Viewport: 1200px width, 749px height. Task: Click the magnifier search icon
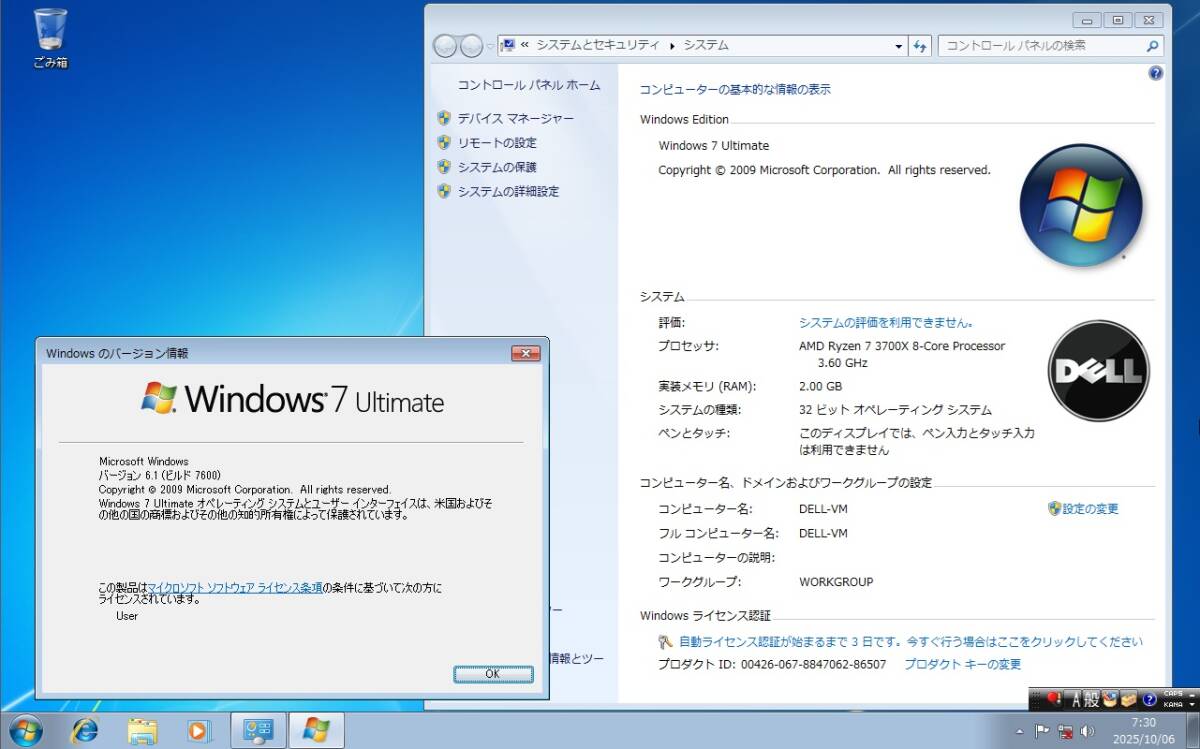point(1152,46)
